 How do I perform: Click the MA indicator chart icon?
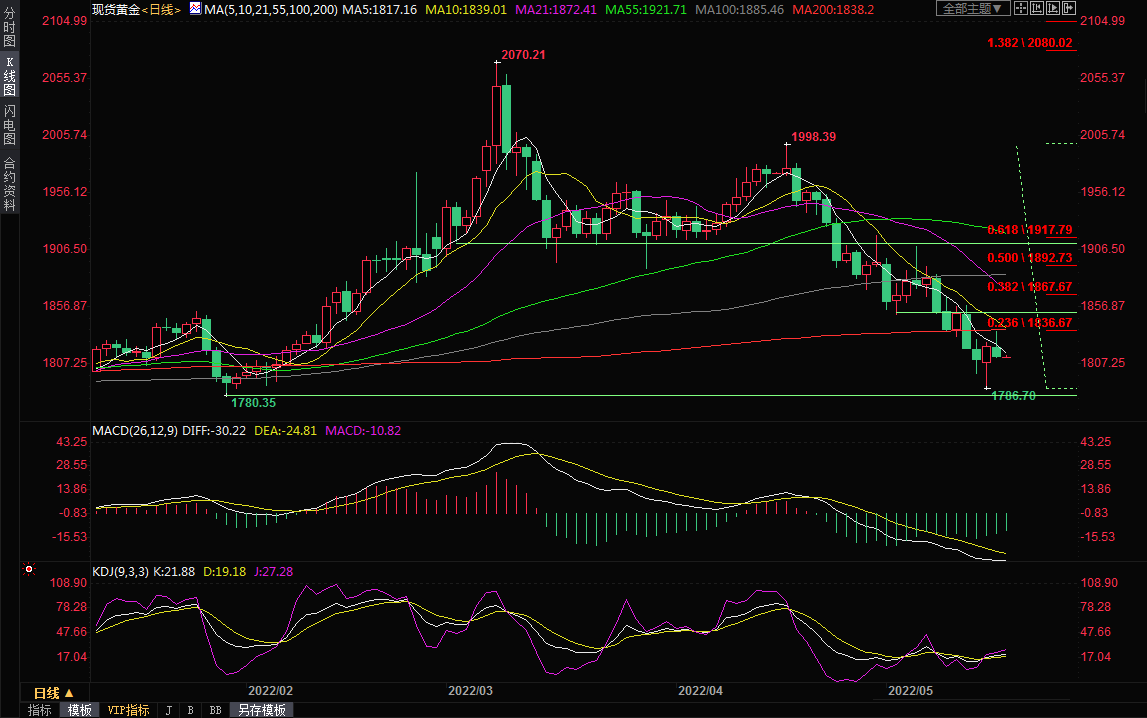pos(192,9)
